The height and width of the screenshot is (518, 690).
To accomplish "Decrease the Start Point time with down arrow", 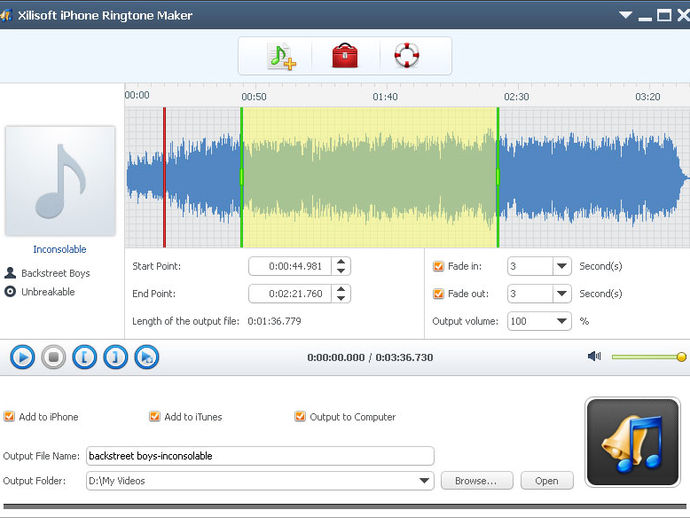I will pyautogui.click(x=341, y=271).
